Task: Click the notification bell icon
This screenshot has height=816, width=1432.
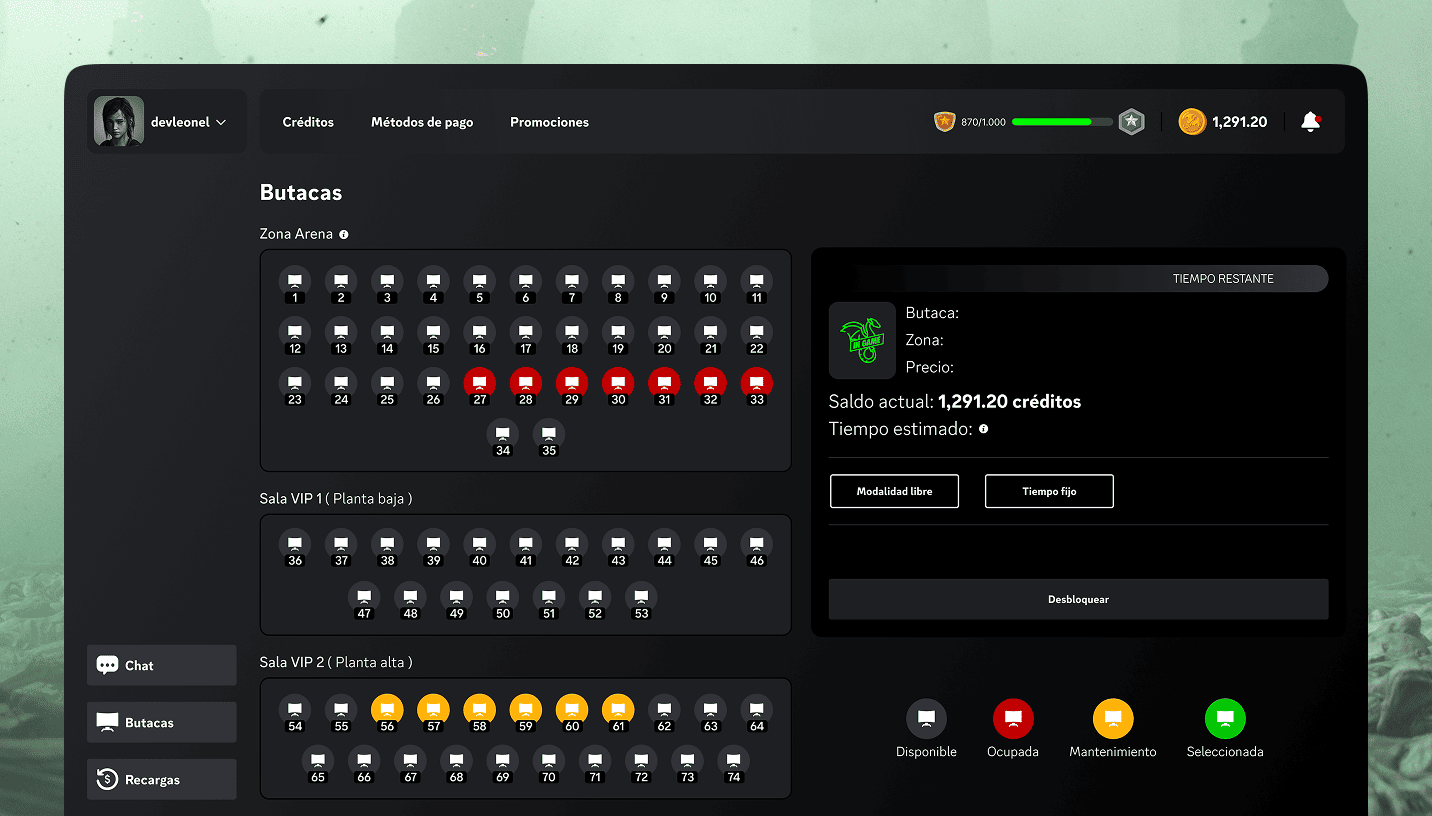Action: (x=1311, y=121)
